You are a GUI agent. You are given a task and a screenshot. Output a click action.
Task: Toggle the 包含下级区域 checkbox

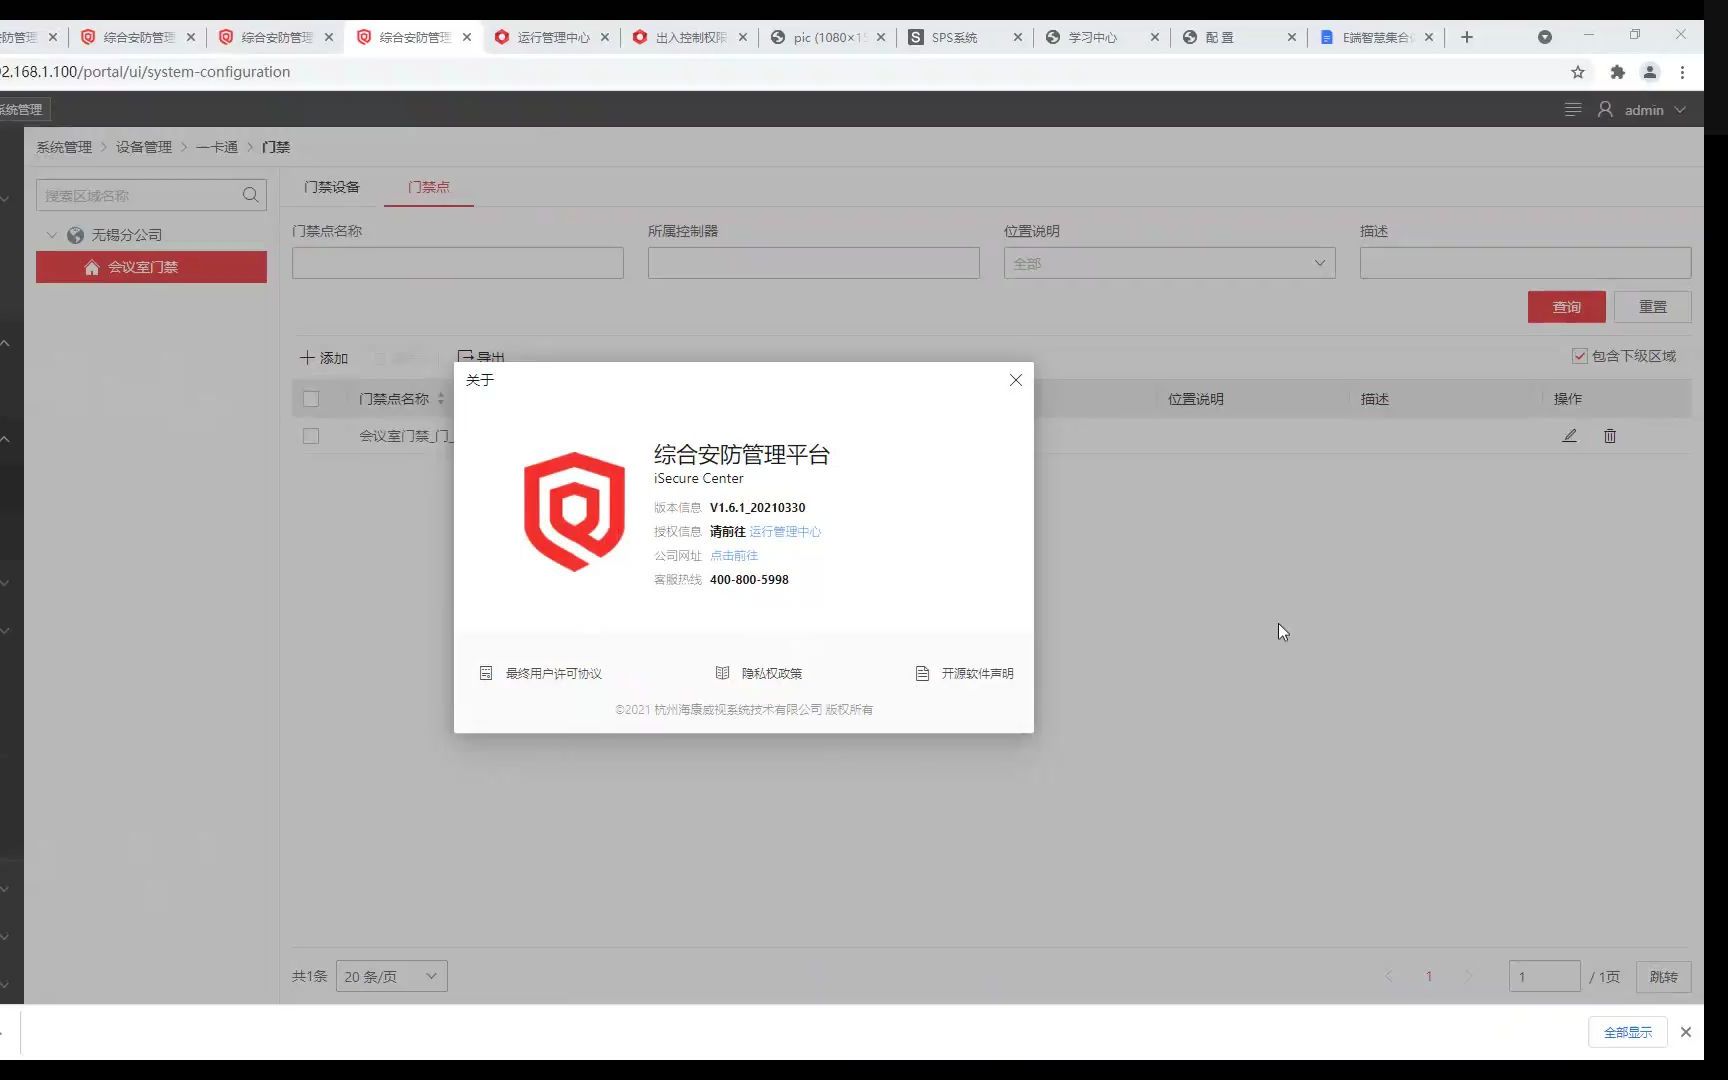(x=1579, y=356)
